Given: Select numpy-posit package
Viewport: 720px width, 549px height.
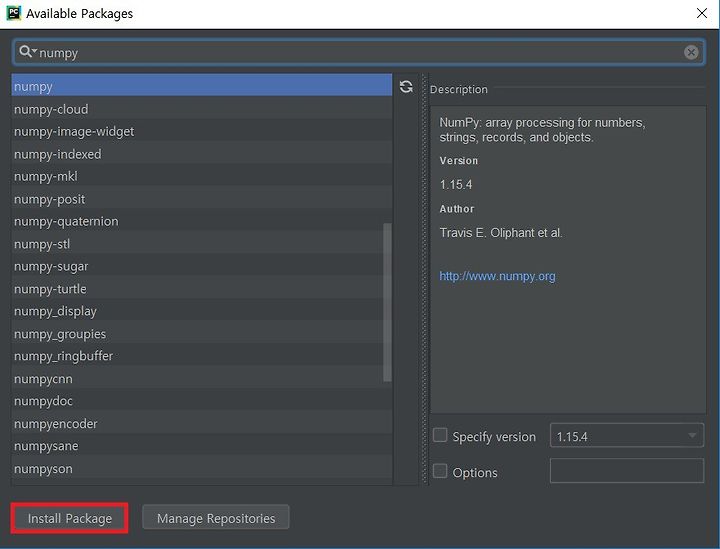Looking at the screenshot, I should pyautogui.click(x=202, y=199).
